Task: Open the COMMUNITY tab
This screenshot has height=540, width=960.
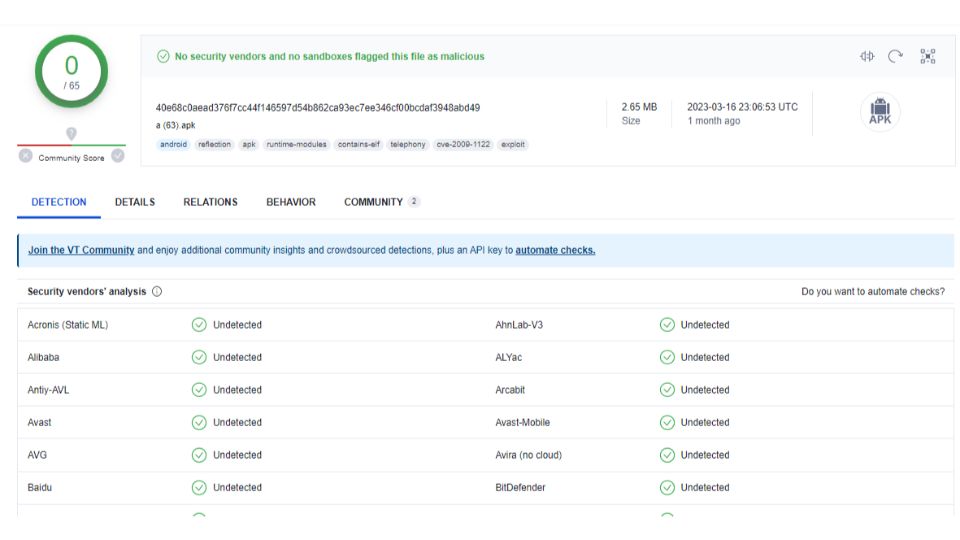Action: click(381, 202)
